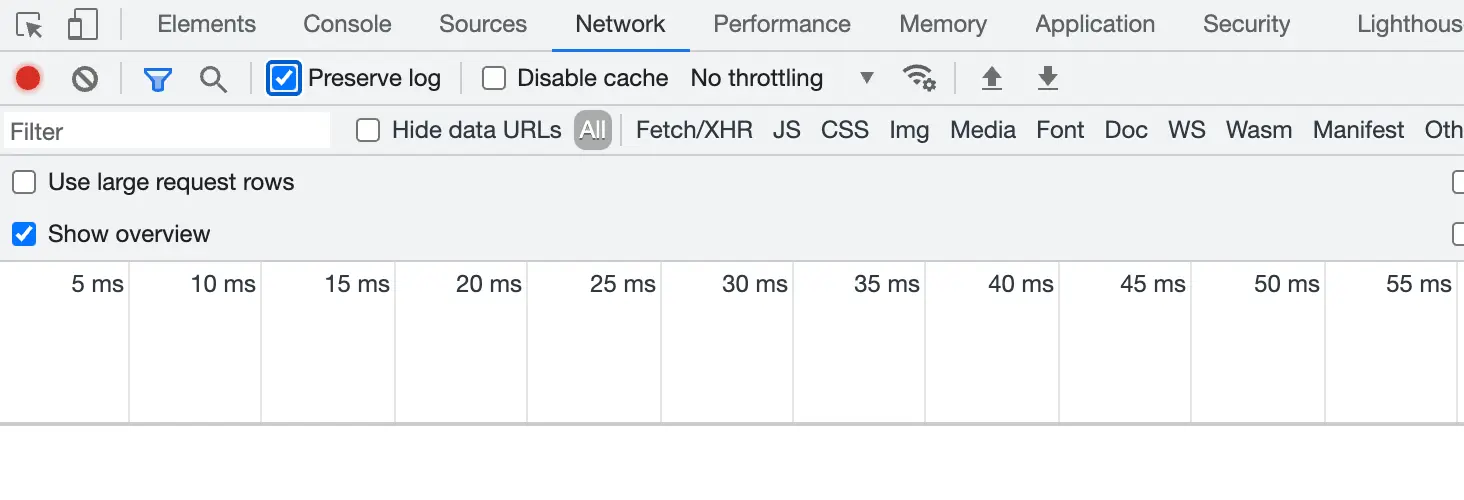The width and height of the screenshot is (1464, 500).
Task: Stop recording network log
Action: point(28,78)
